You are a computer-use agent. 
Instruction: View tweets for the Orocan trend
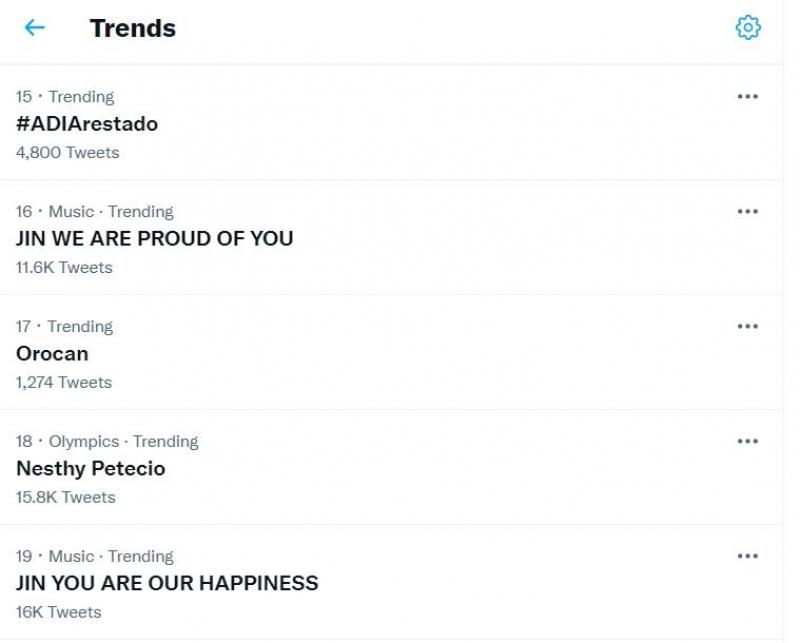click(x=53, y=354)
